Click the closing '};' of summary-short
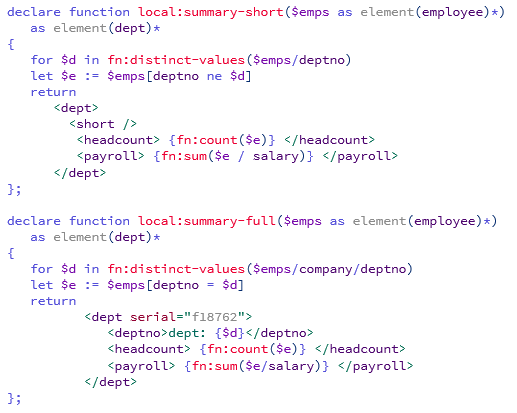The image size is (517, 413). point(14,189)
